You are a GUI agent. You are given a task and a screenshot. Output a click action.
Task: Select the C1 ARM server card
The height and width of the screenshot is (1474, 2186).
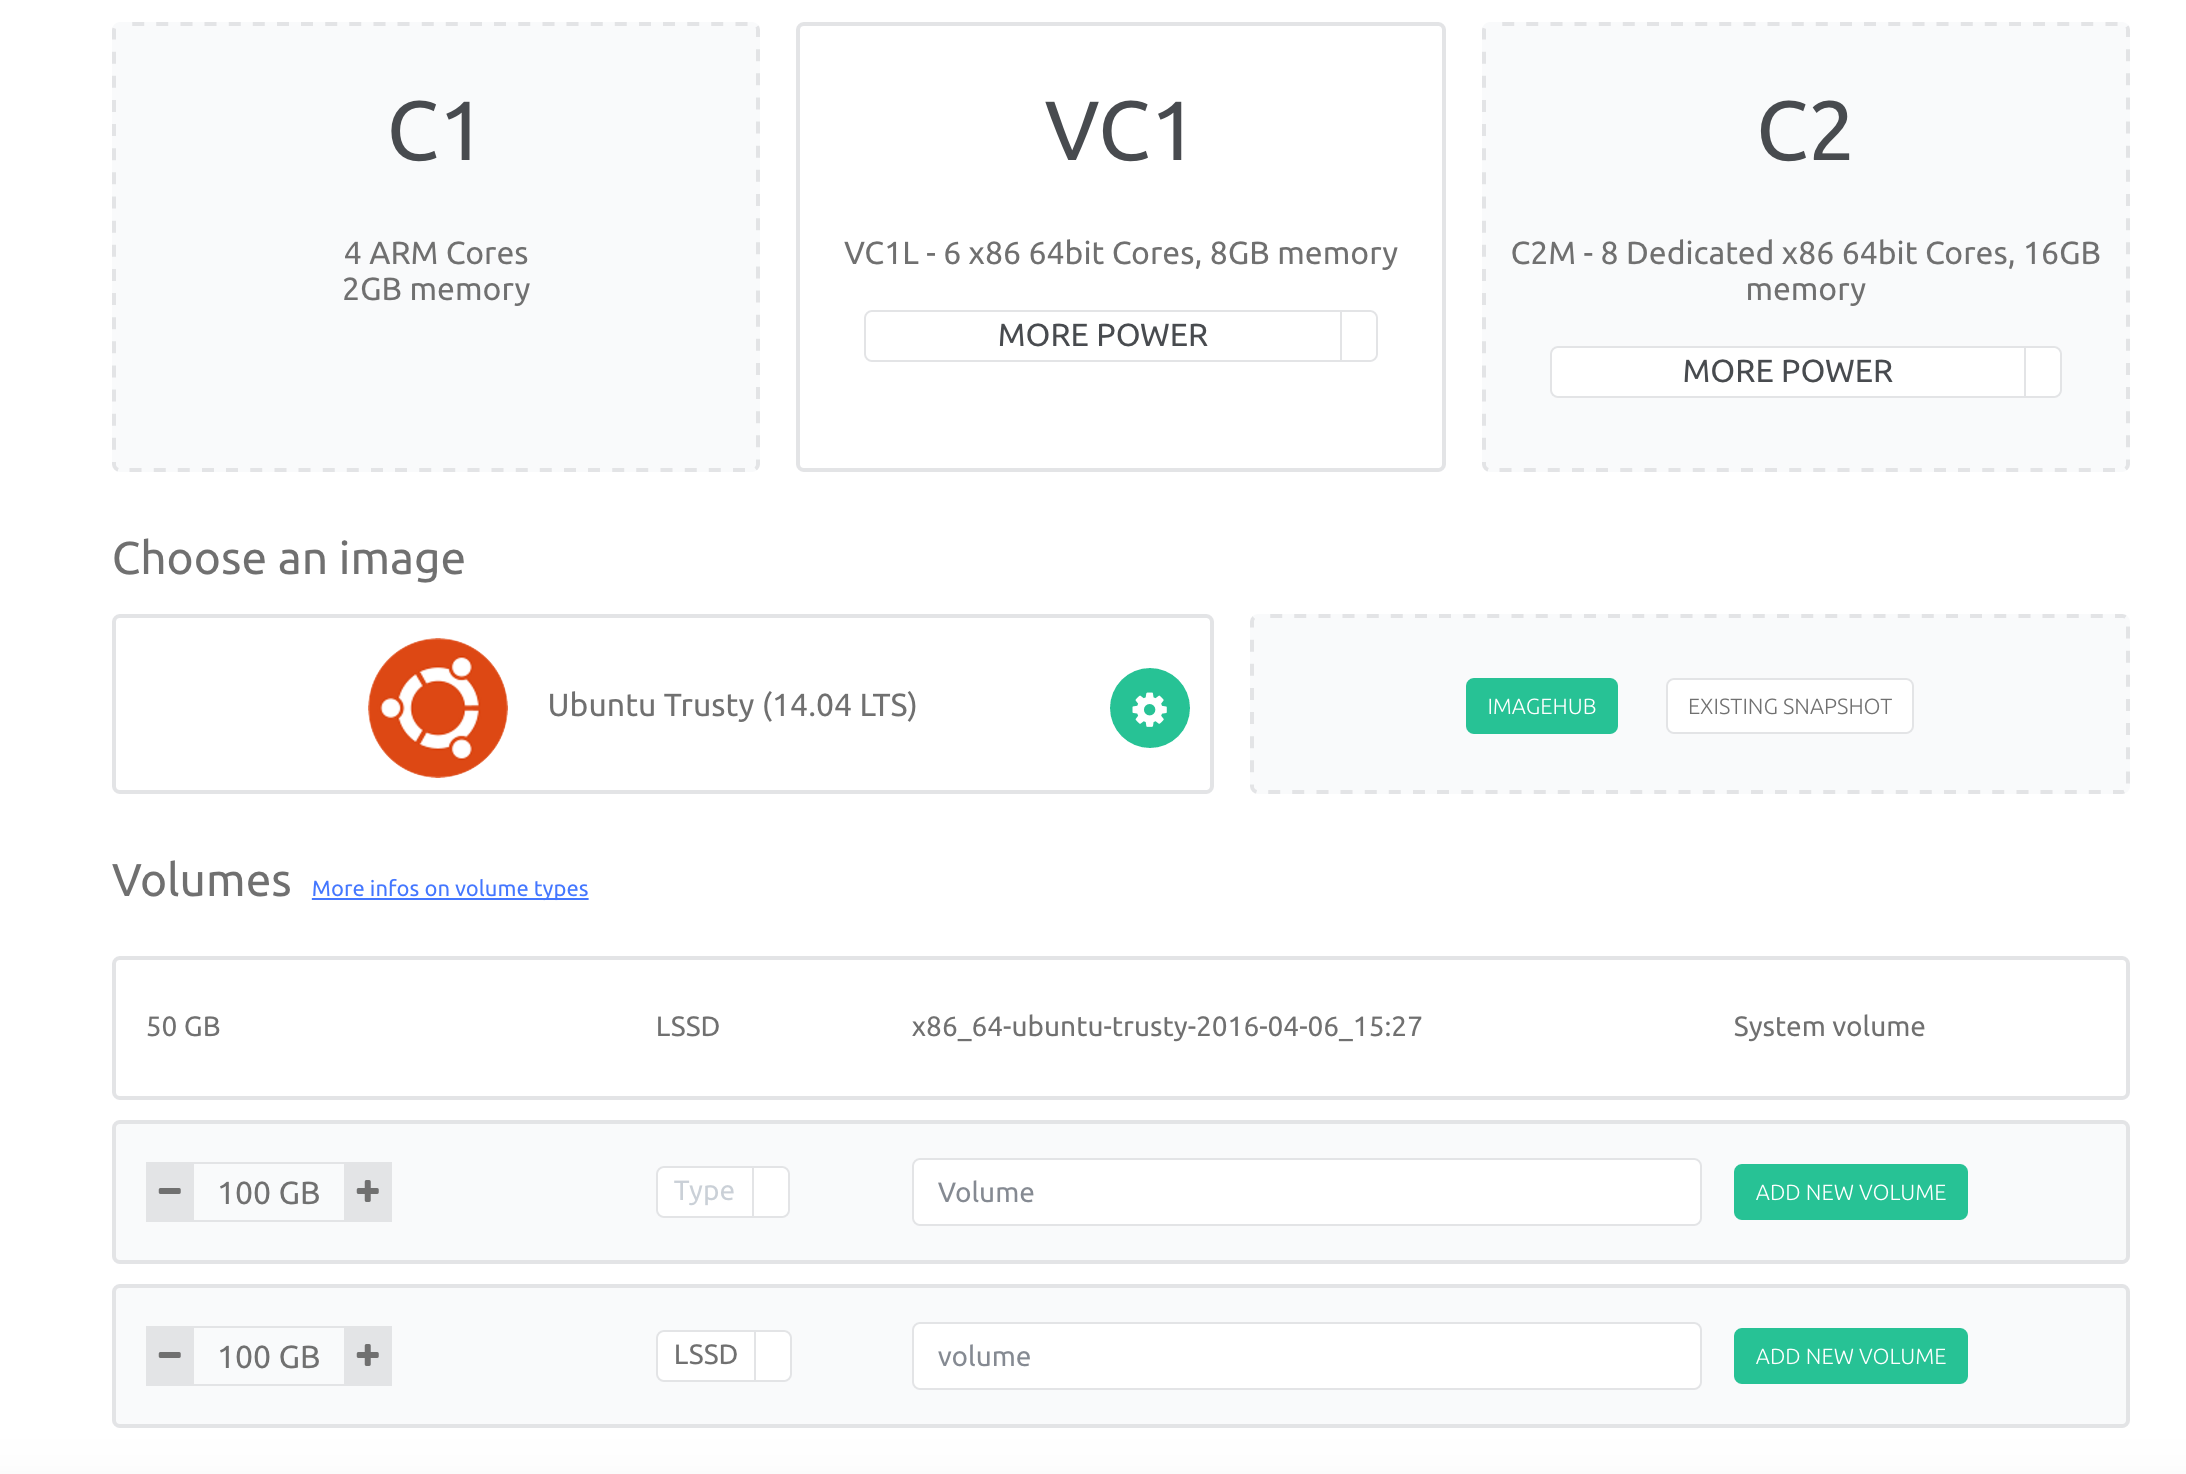click(x=436, y=247)
